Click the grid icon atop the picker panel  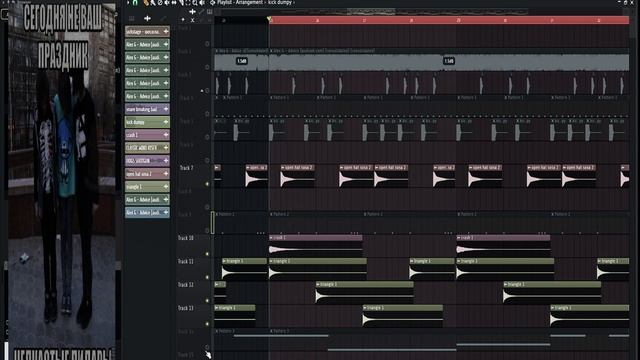[131, 18]
